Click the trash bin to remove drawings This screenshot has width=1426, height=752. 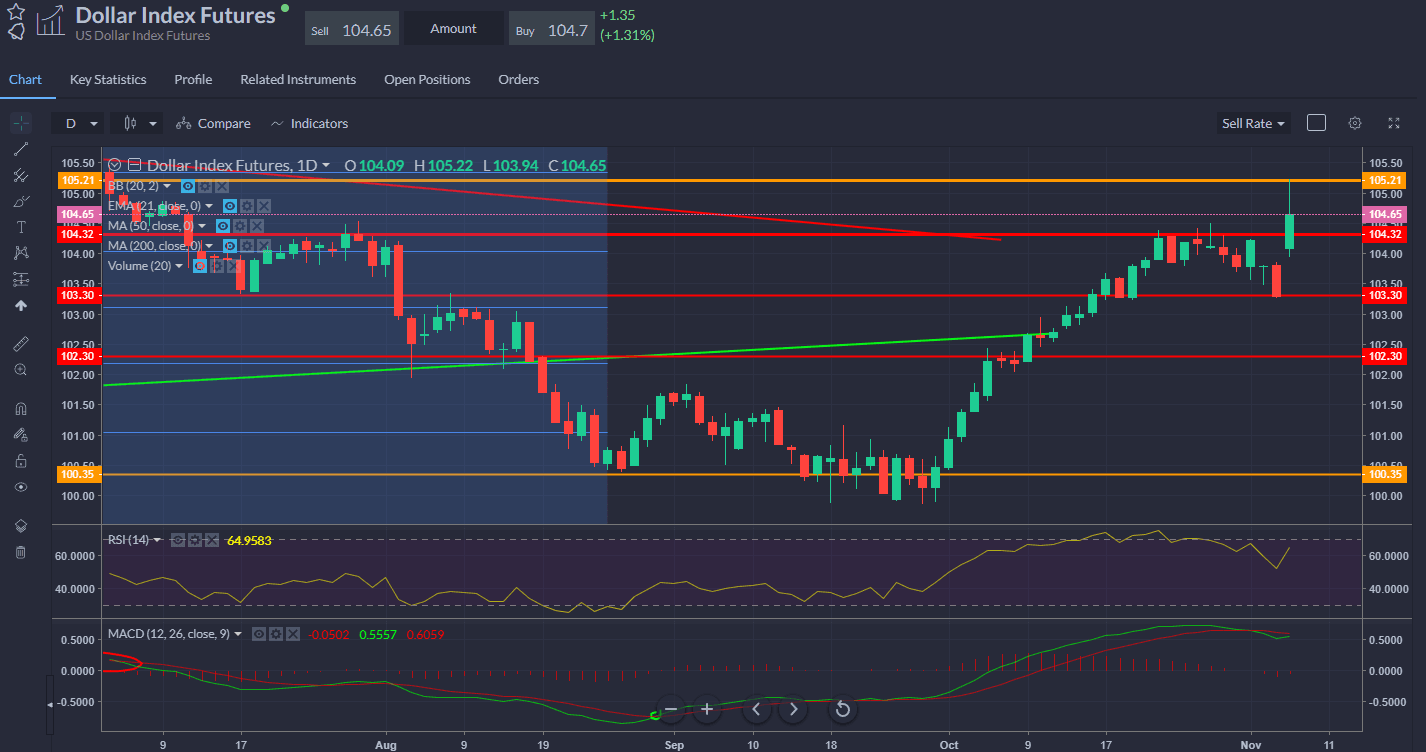coord(21,552)
